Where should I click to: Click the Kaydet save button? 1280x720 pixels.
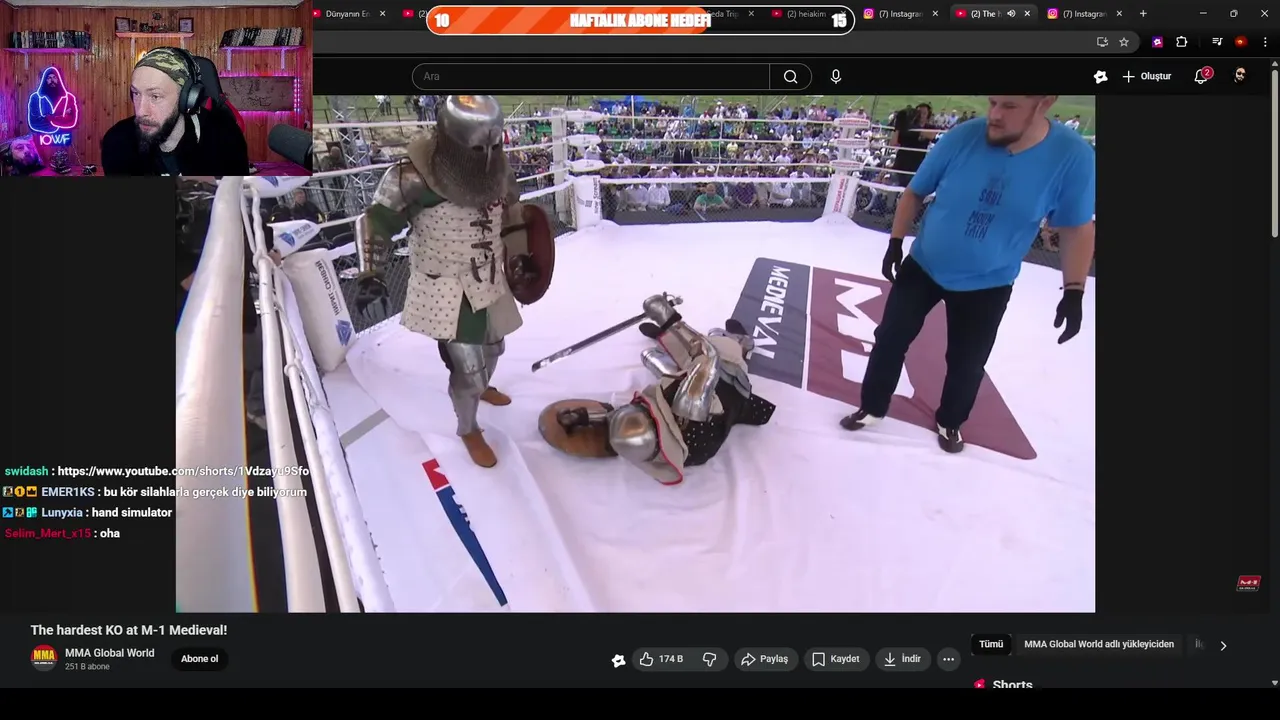click(835, 659)
